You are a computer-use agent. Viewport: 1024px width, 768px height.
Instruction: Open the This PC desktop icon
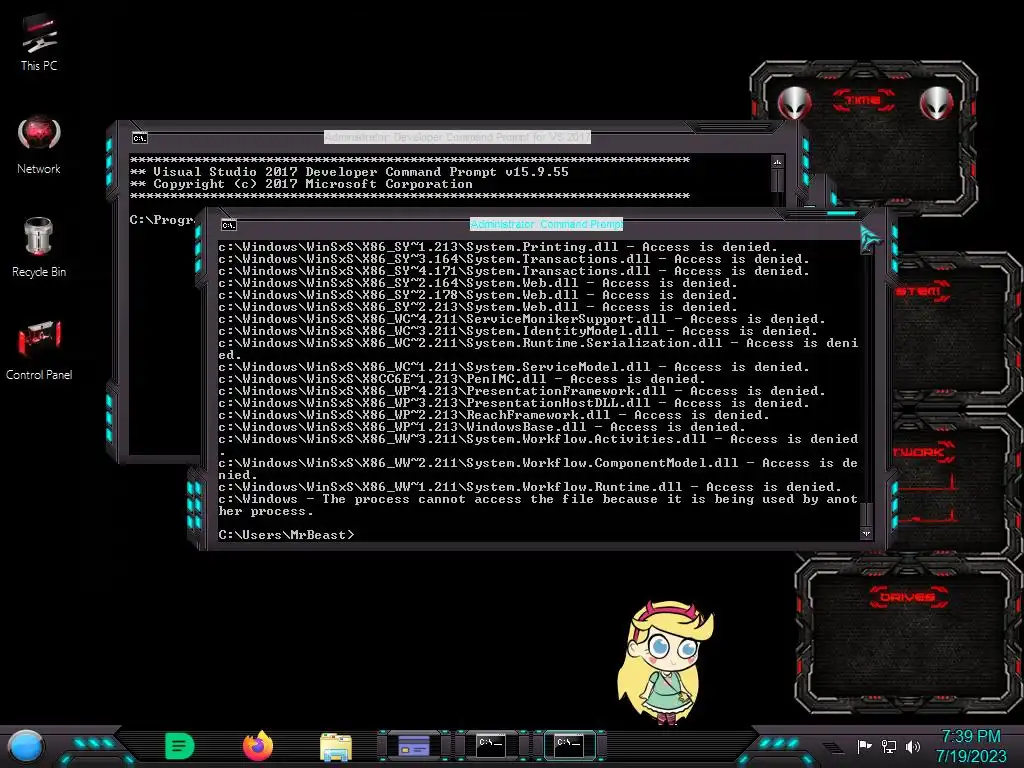39,42
